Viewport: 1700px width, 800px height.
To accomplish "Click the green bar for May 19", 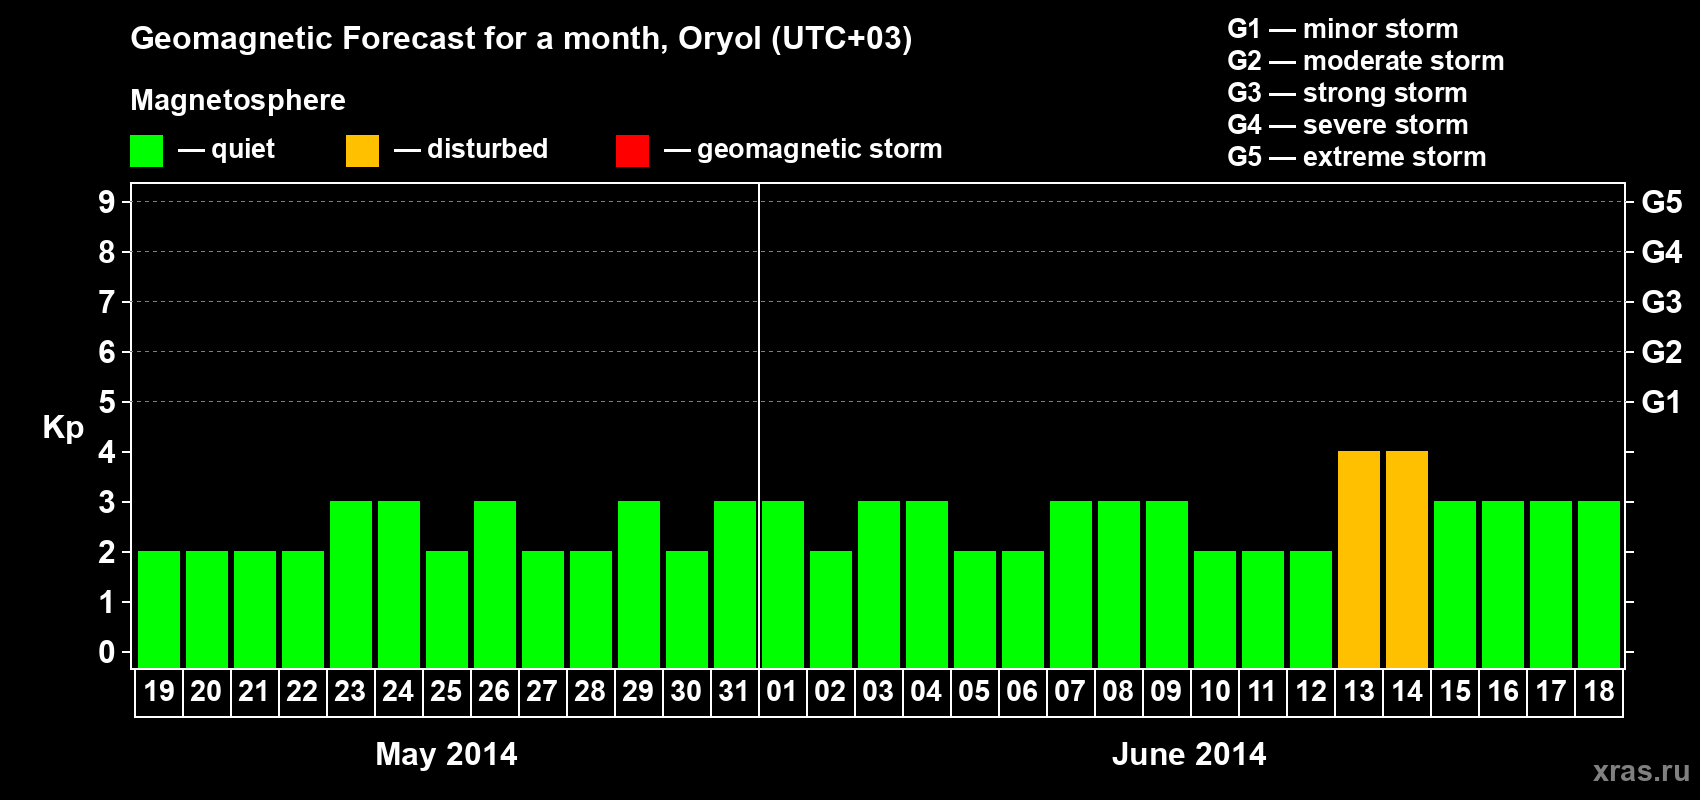I will (159, 610).
